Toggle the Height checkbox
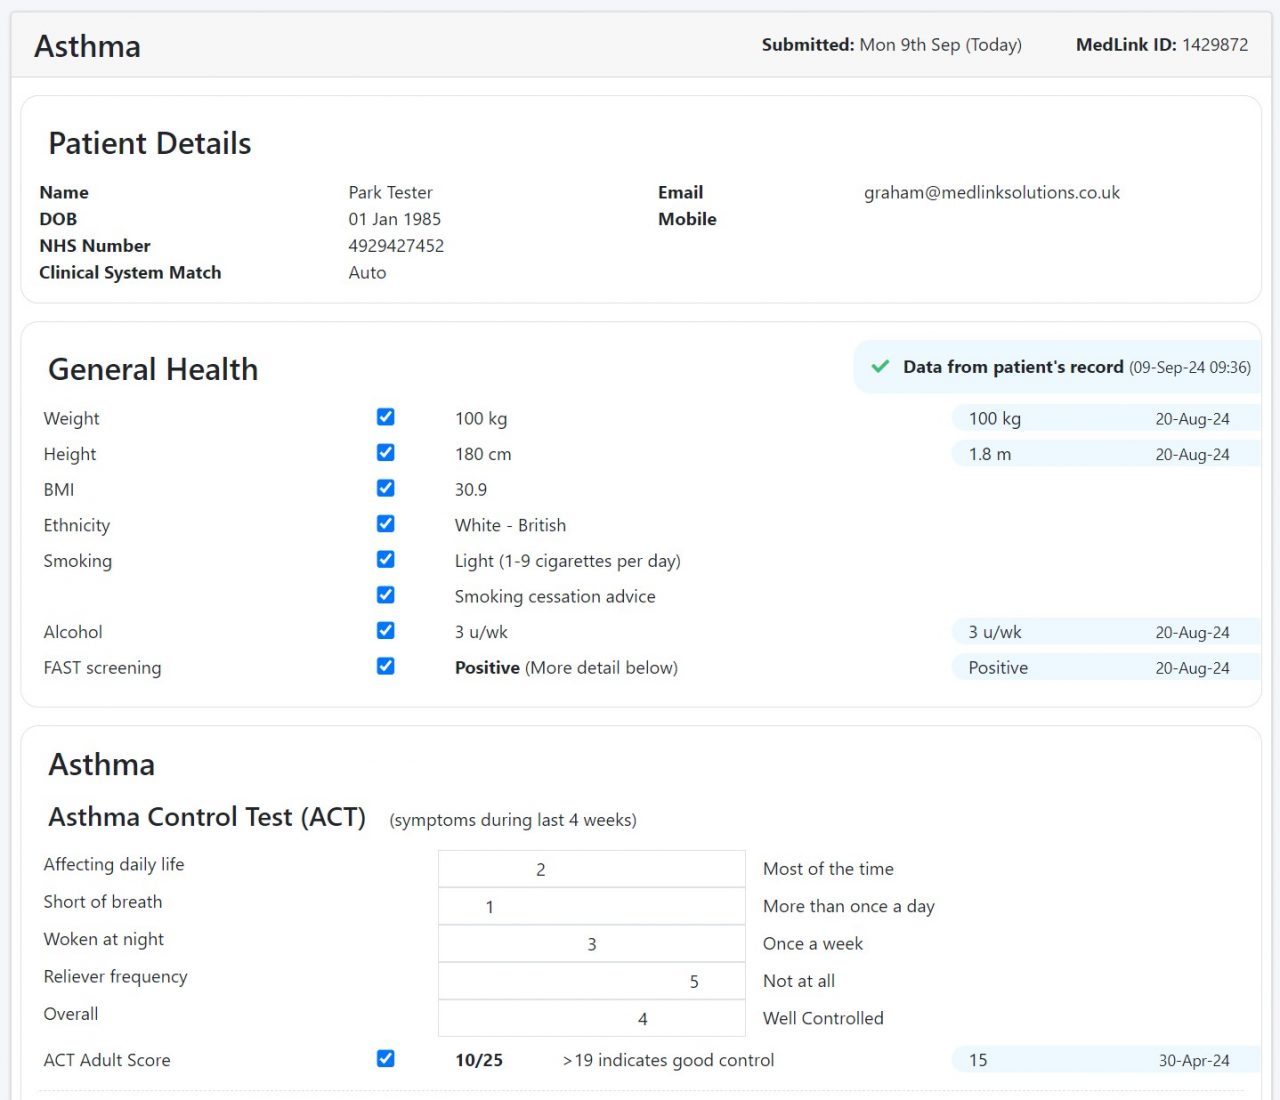This screenshot has height=1100, width=1280. click(385, 452)
